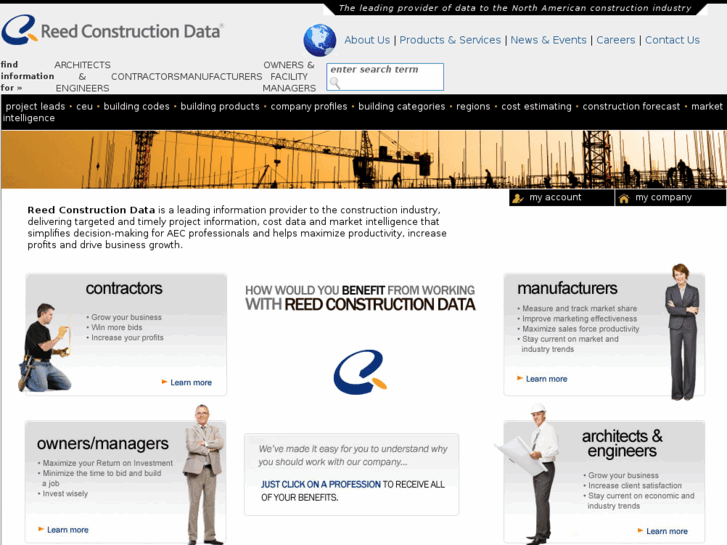The width and height of the screenshot is (727, 545).
Task: Click the my account person icon
Action: 517,199
